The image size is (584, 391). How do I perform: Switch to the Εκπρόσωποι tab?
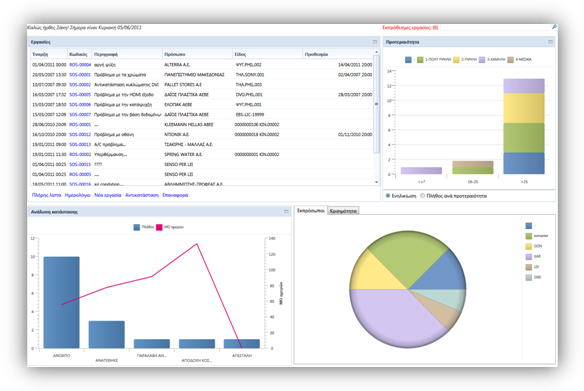(311, 211)
